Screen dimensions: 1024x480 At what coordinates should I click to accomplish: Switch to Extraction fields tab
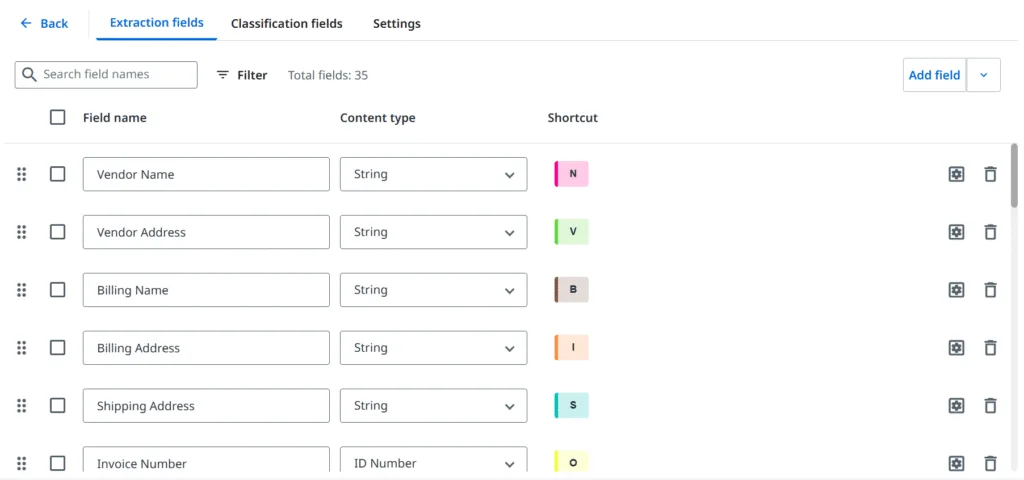click(157, 23)
